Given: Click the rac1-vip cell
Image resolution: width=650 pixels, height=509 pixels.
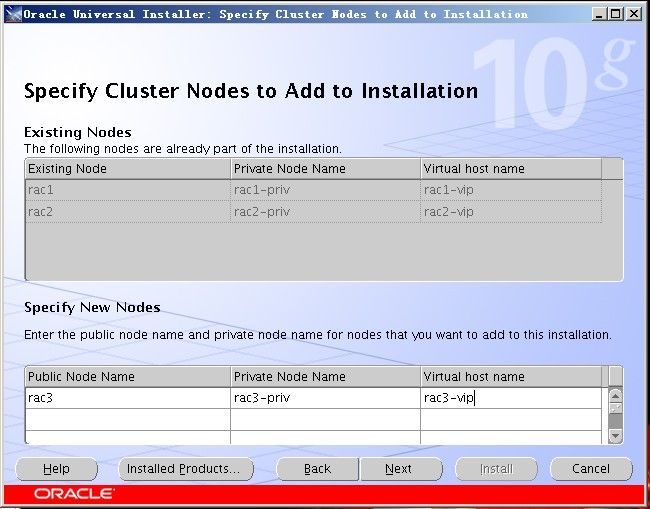Looking at the screenshot, I should coord(511,190).
